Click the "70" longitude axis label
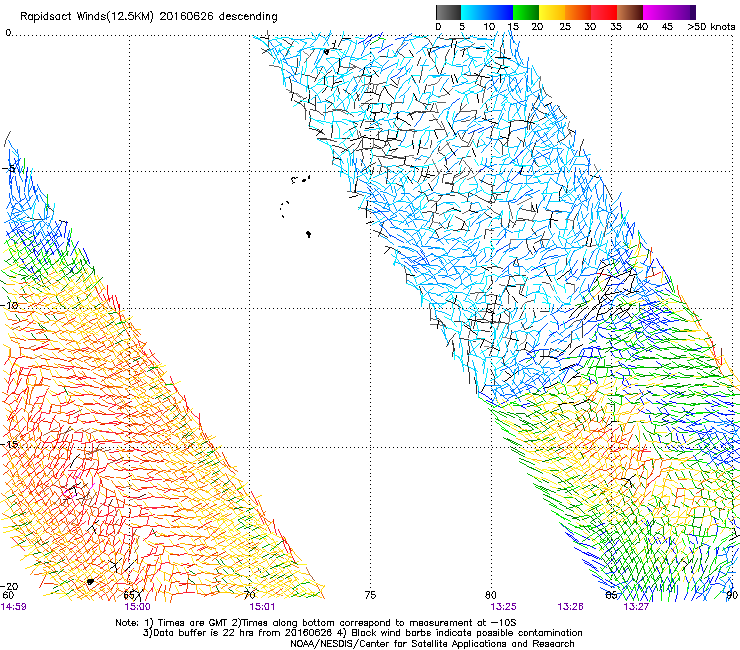This screenshot has width=740, height=650. (x=250, y=596)
